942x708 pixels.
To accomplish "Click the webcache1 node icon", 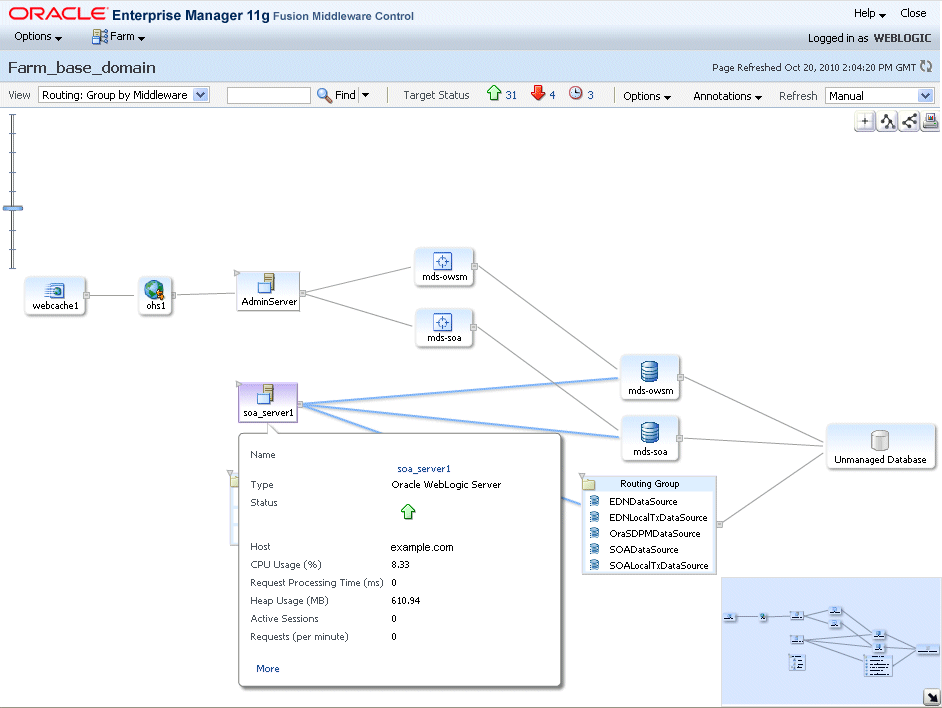I will point(55,290).
